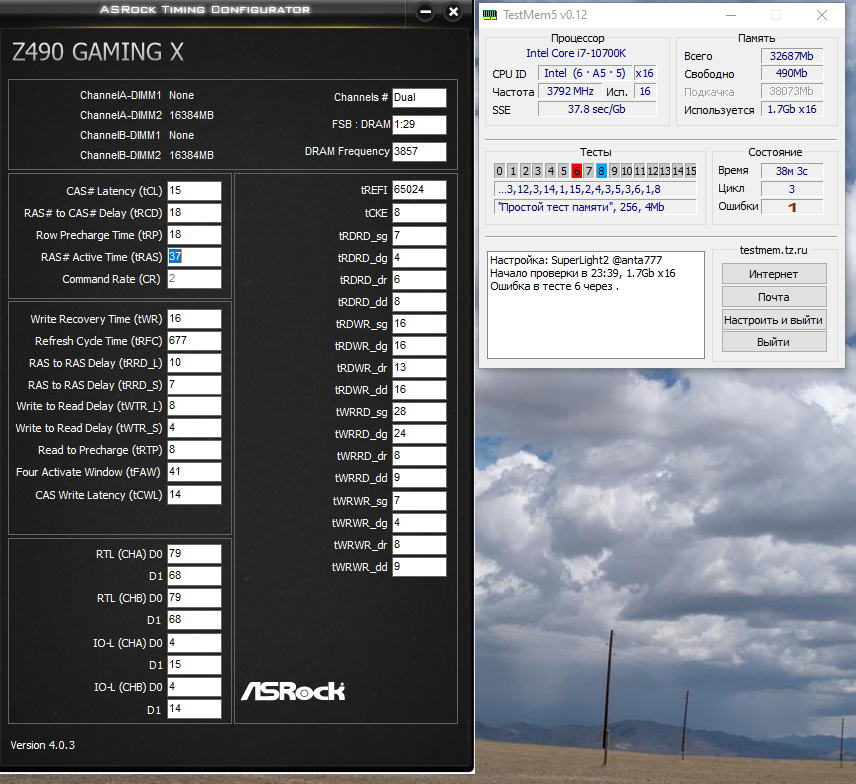Click the tRDRD_sg value field
Screen dimensions: 856x784
click(x=419, y=236)
